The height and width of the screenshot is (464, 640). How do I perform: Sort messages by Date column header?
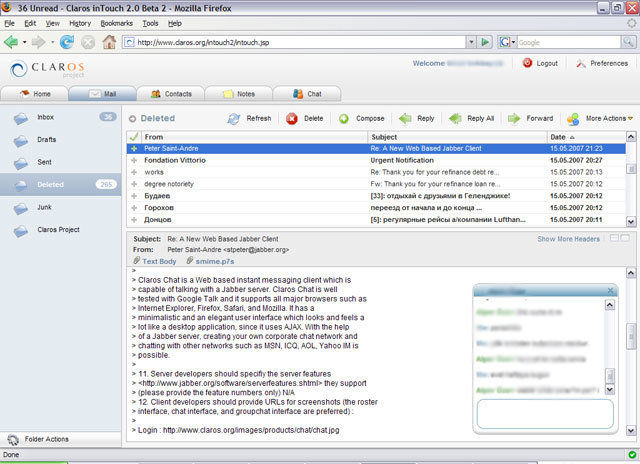tap(586, 137)
